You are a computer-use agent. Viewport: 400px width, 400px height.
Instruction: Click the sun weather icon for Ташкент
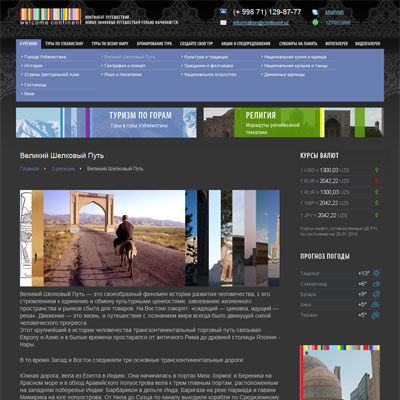pyautogui.click(x=376, y=273)
